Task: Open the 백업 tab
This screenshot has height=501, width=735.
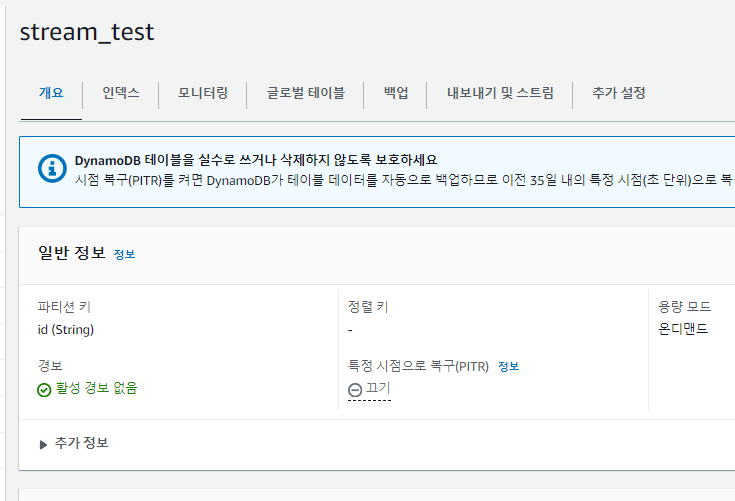Action: click(396, 94)
